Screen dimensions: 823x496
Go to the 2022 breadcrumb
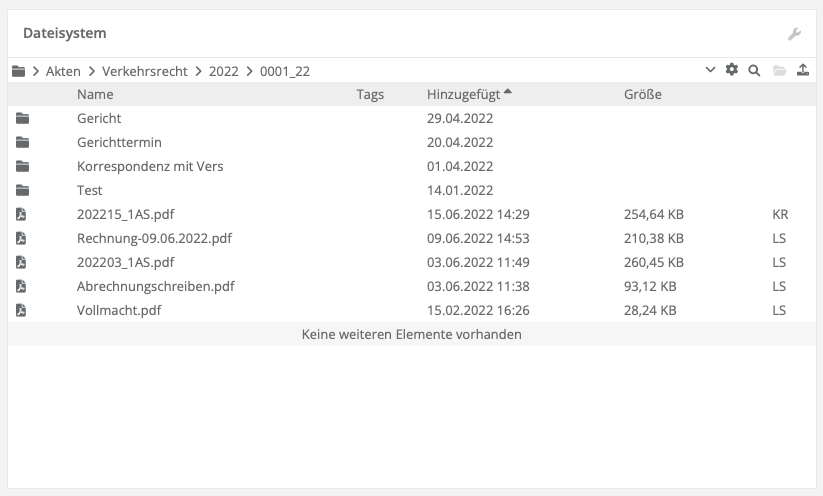click(224, 71)
